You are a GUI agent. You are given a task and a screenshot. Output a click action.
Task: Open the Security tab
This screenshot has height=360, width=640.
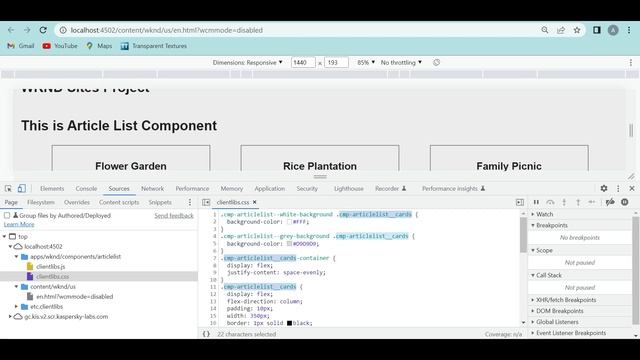[x=307, y=189]
